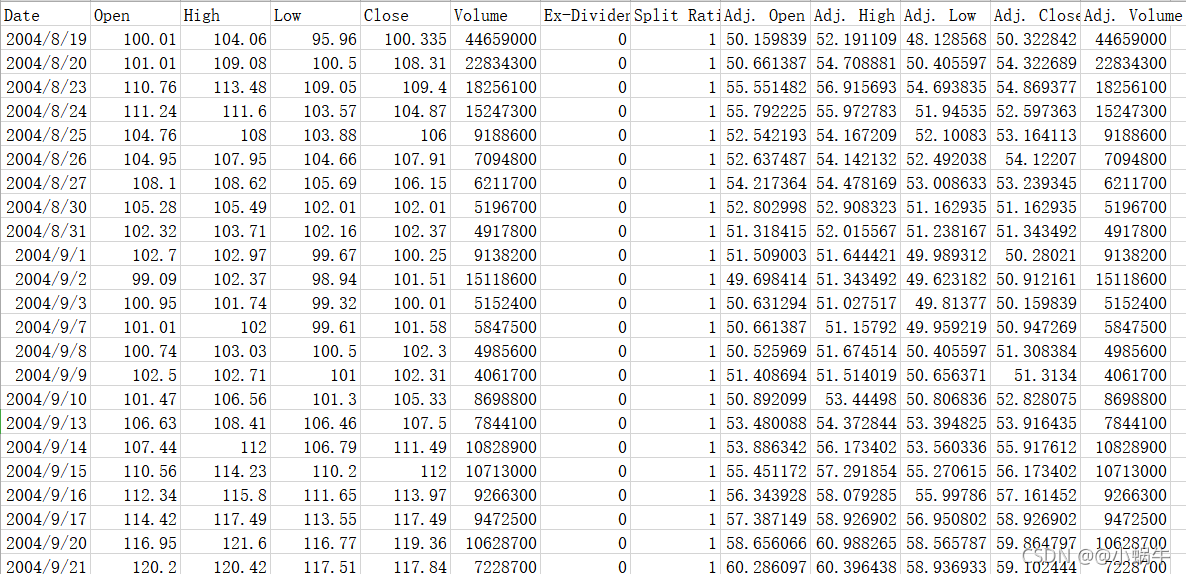Screen dimensions: 1186x574
Task: Click date cell 2004/9/16
Action: tap(46, 495)
